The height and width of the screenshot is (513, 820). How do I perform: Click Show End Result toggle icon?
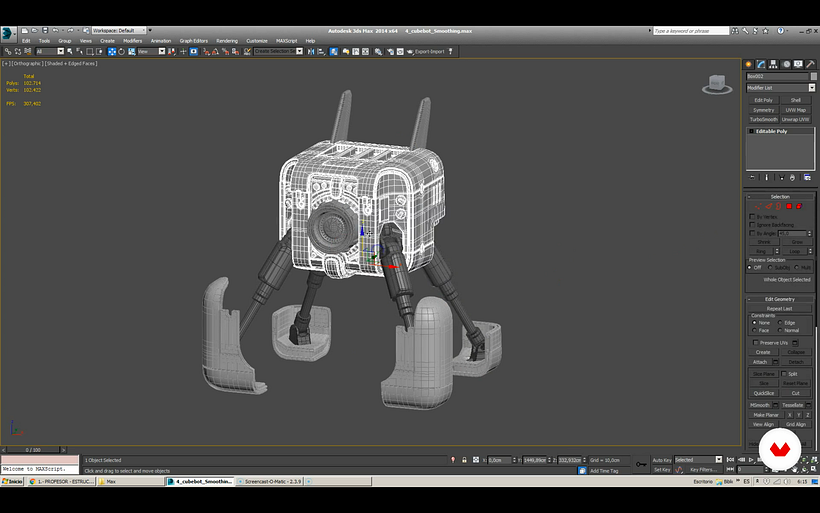pyautogui.click(x=767, y=178)
